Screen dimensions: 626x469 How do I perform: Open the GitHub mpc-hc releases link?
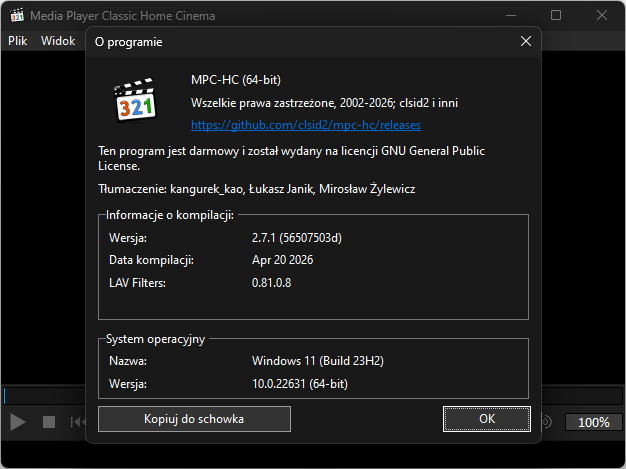click(305, 125)
